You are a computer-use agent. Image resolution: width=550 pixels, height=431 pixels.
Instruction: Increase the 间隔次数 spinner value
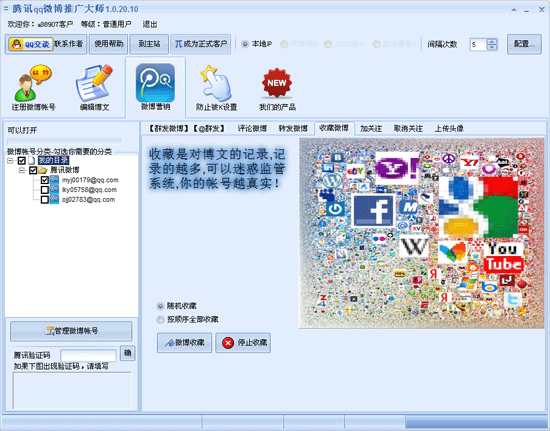pyautogui.click(x=492, y=41)
